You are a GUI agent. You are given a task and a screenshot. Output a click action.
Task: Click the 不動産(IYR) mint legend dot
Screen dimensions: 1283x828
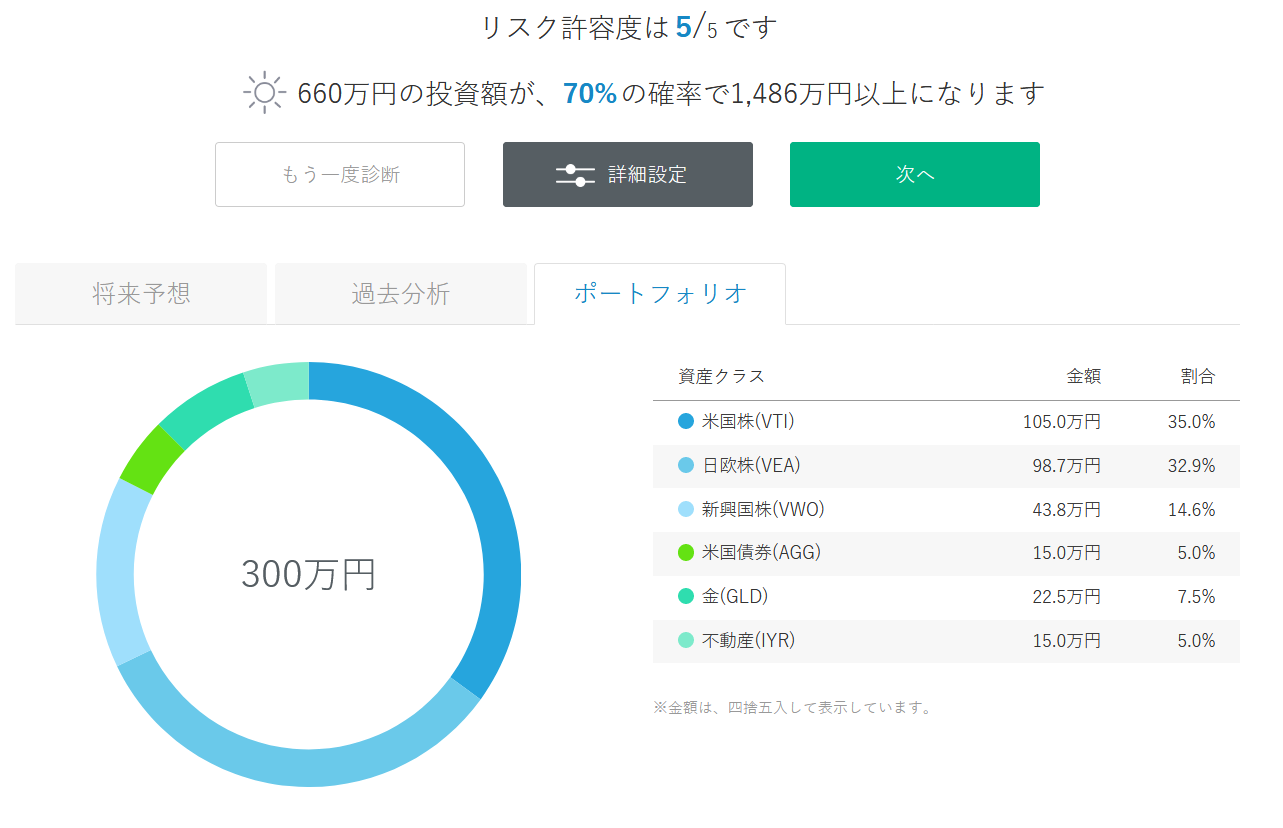pos(685,641)
